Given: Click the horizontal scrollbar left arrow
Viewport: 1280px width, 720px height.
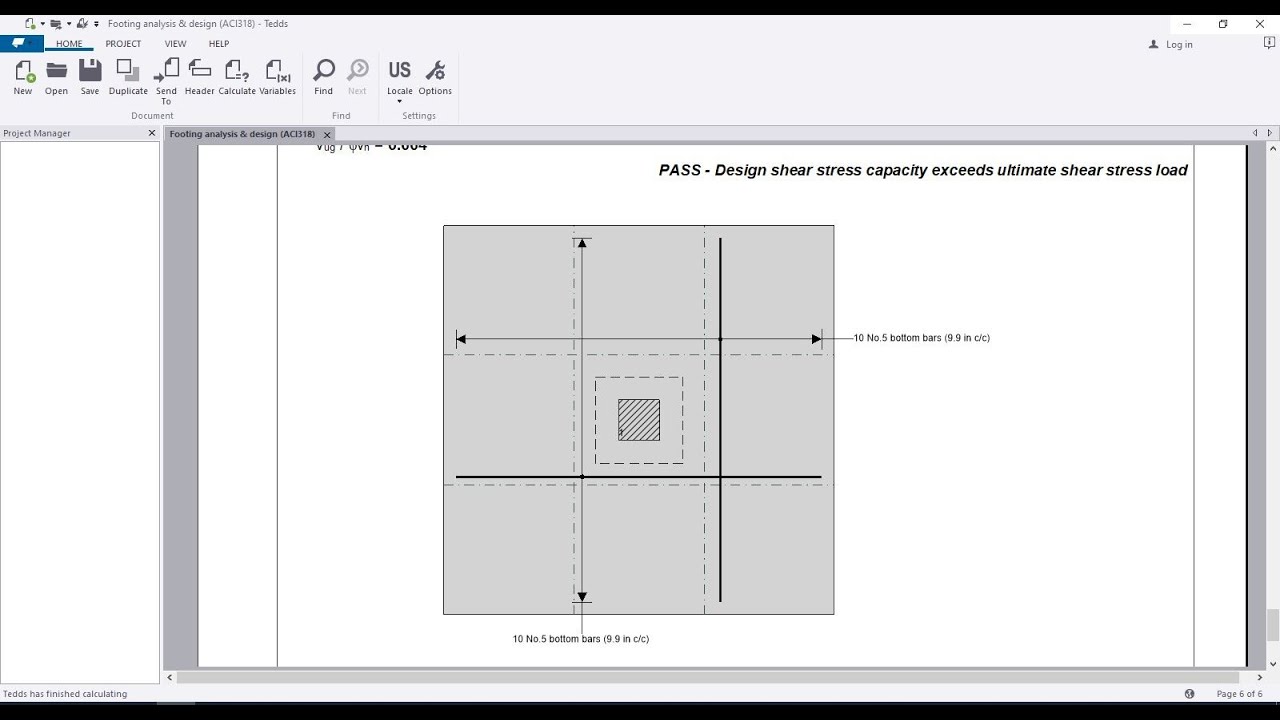Looking at the screenshot, I should tap(170, 677).
